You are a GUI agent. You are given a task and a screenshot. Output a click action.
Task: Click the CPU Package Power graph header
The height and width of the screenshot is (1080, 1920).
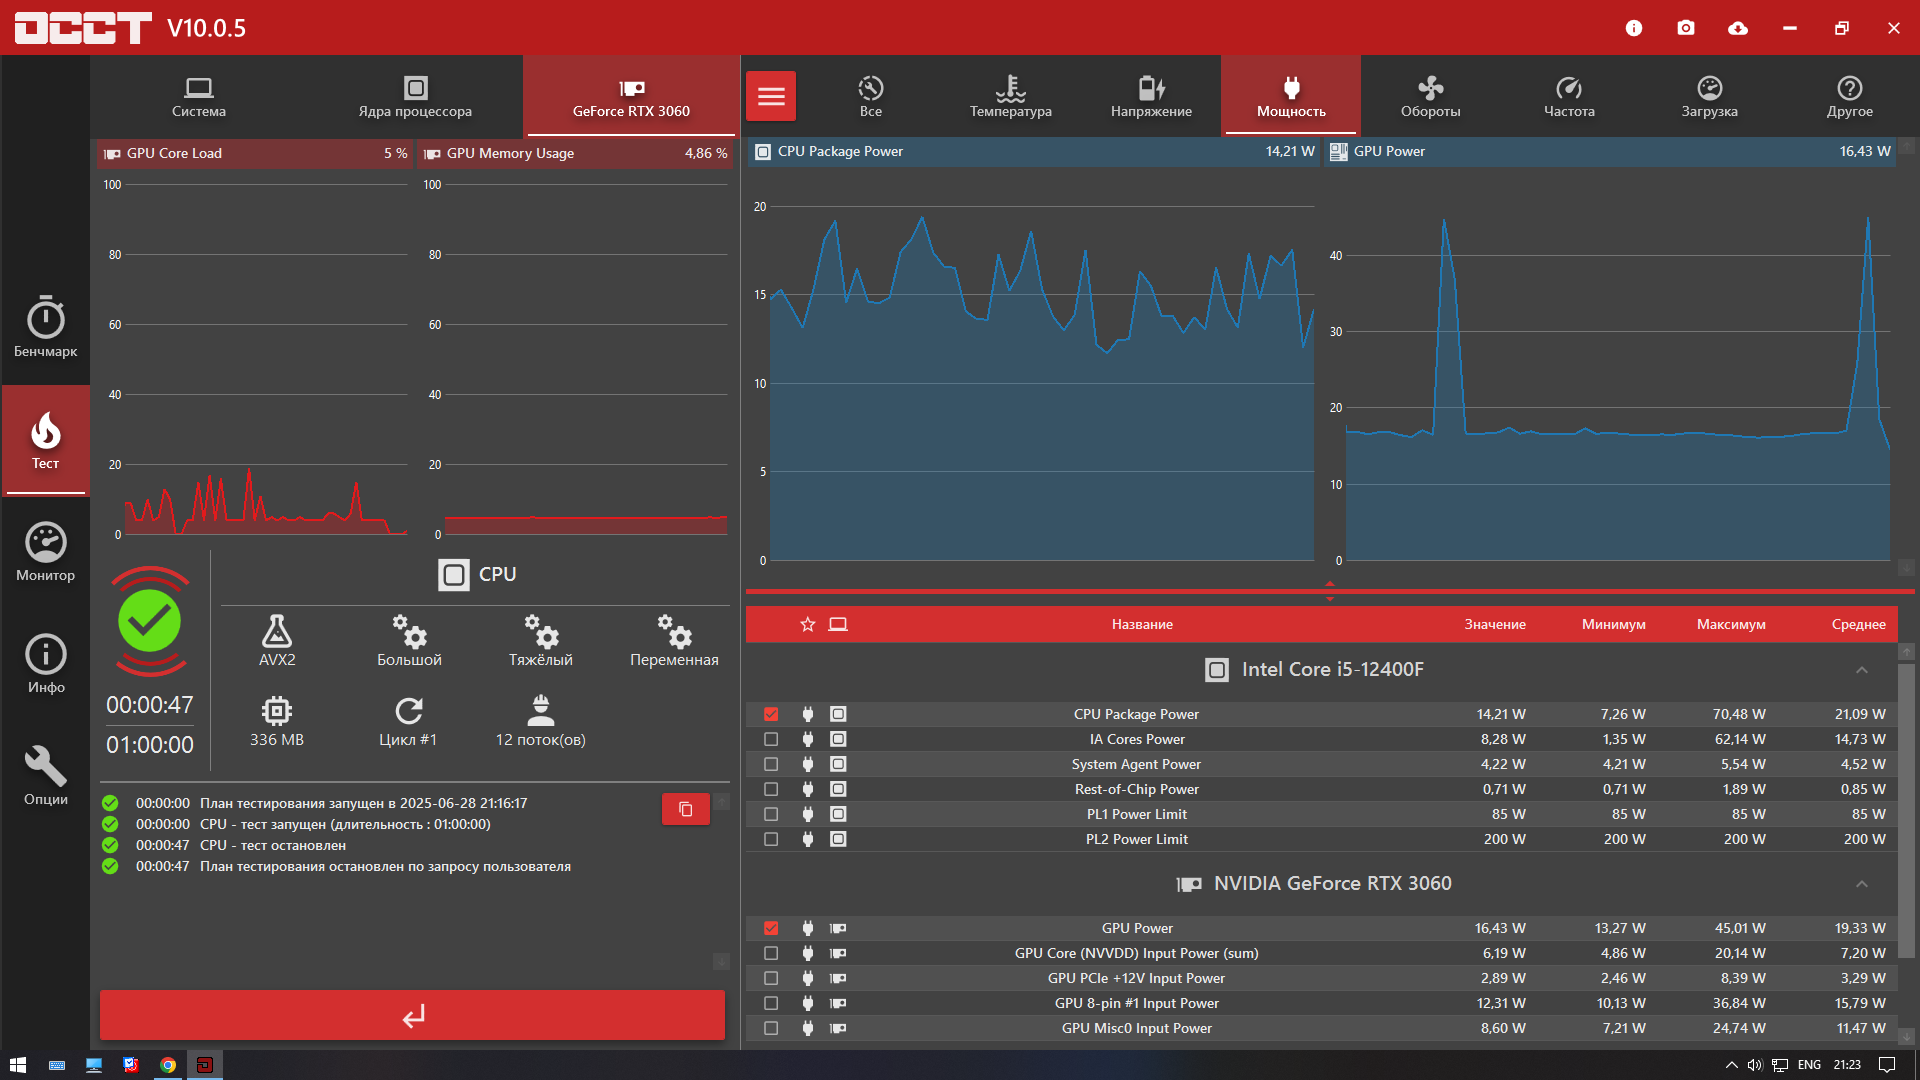coord(1034,152)
